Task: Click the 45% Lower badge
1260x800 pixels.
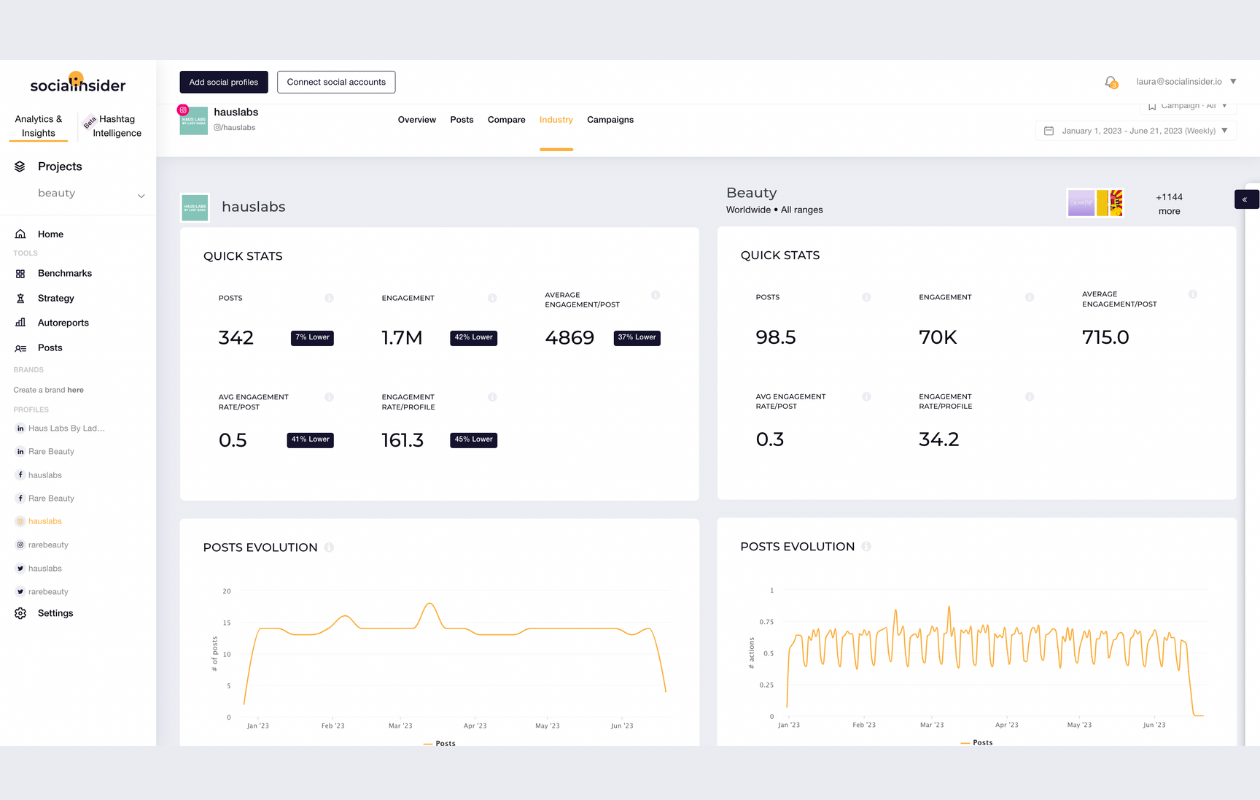Action: (x=474, y=439)
